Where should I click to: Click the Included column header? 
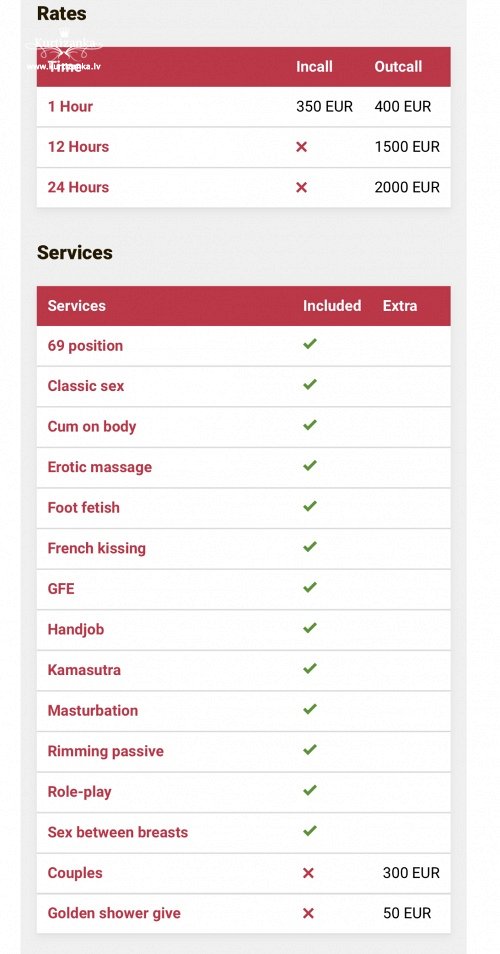point(332,305)
